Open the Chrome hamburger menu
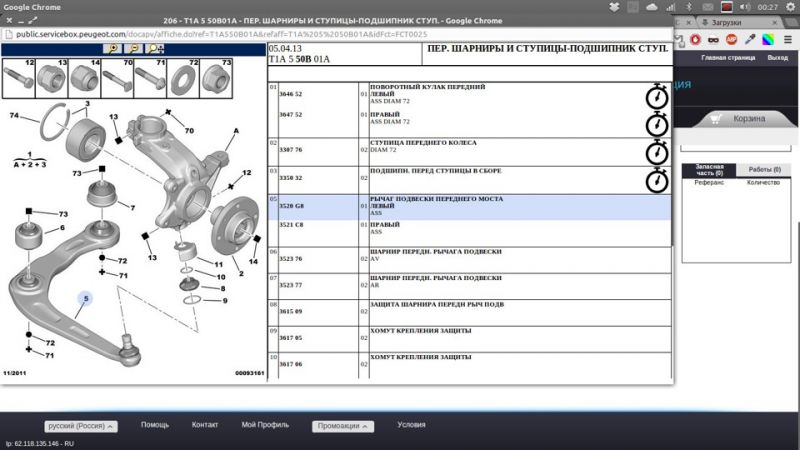Image resolution: width=800 pixels, height=450 pixels. [x=788, y=39]
